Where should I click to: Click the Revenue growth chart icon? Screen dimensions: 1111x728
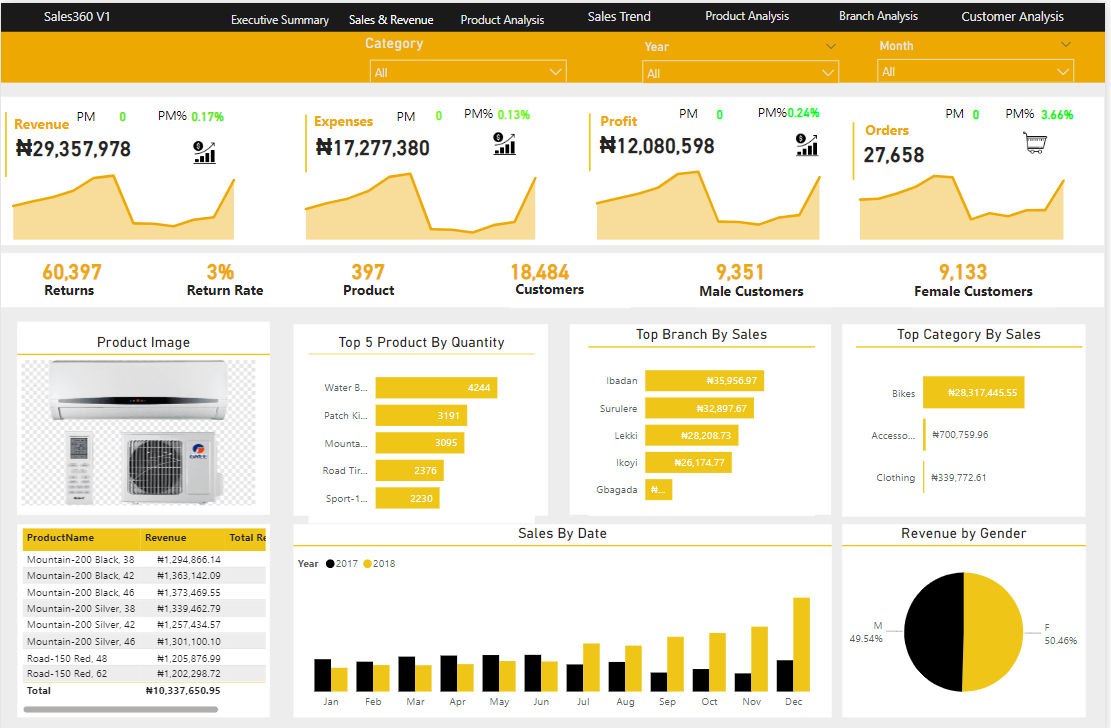click(205, 152)
